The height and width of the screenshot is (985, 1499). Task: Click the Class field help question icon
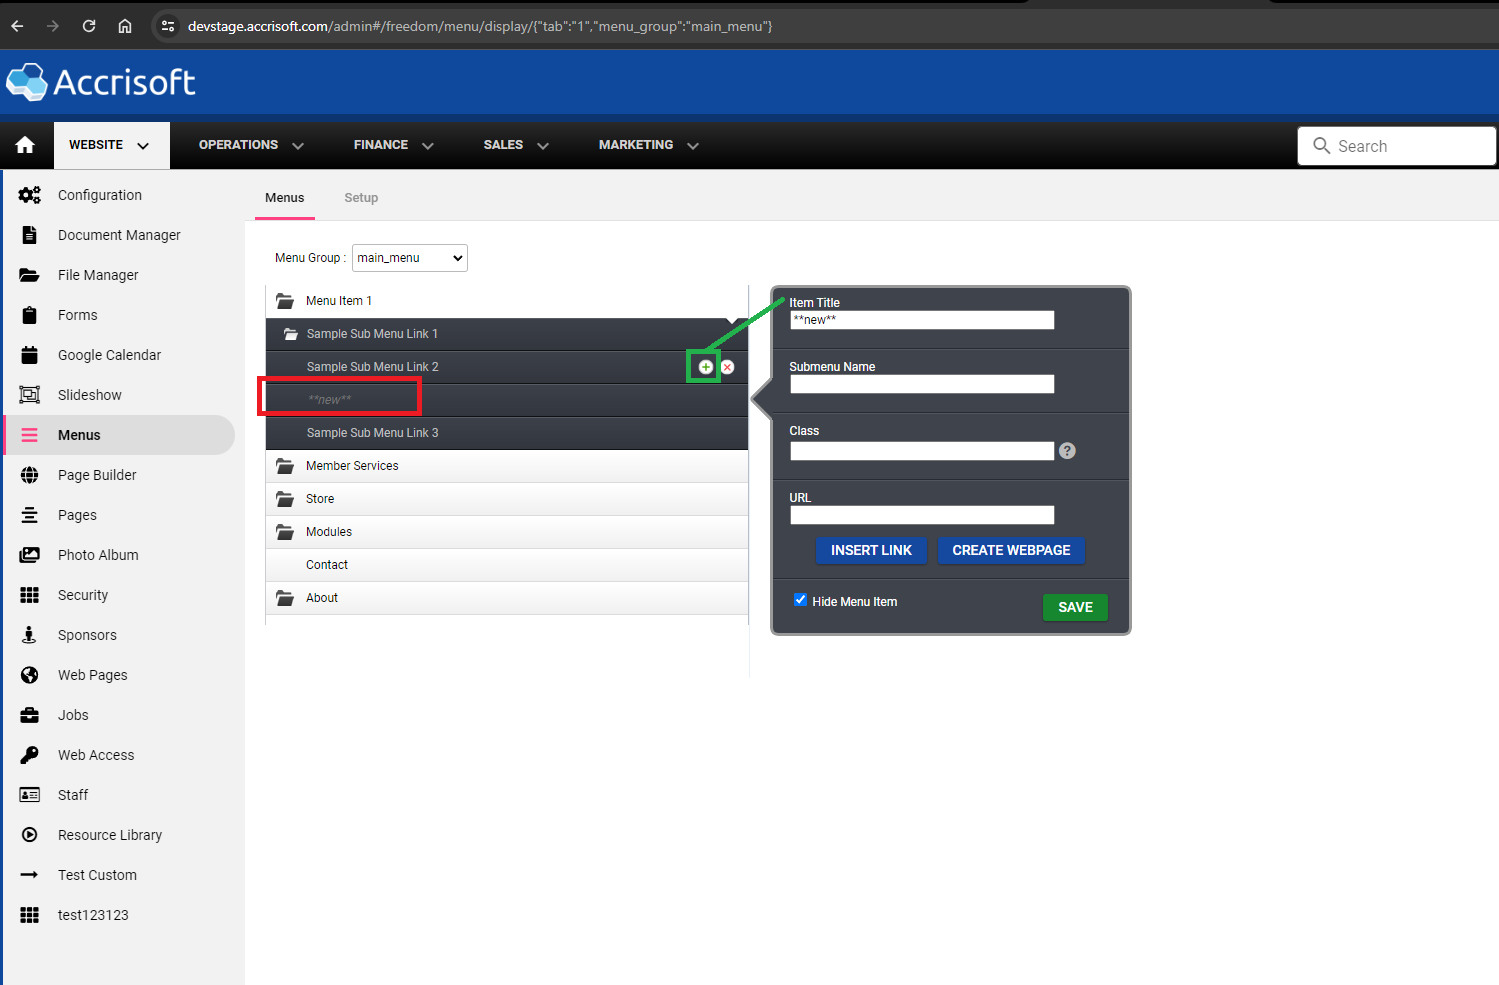[1067, 451]
